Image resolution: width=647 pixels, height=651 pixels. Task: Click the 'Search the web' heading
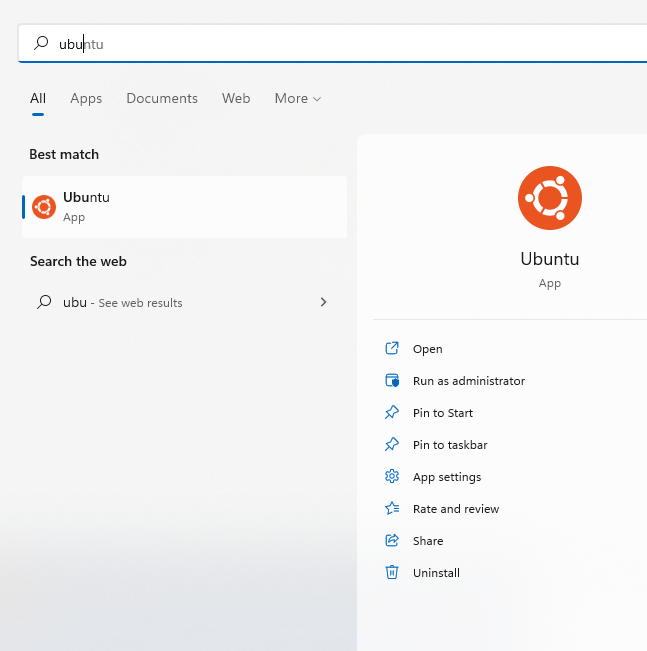point(78,261)
